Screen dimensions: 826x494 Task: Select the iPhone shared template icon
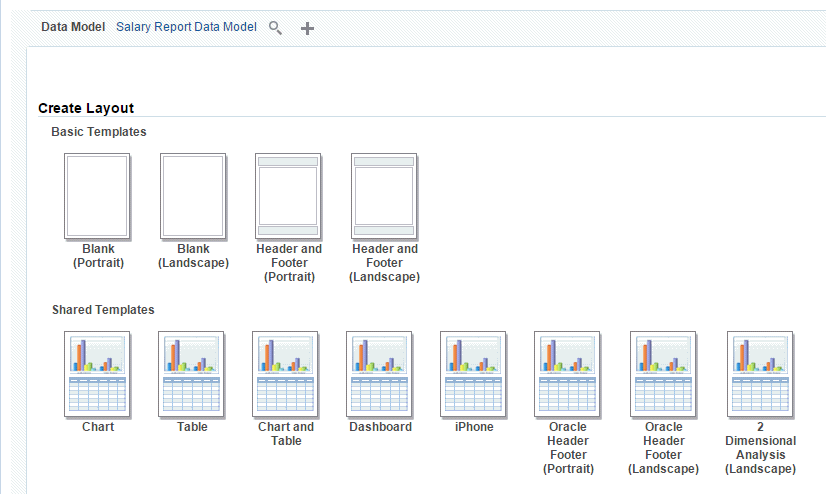(x=474, y=374)
